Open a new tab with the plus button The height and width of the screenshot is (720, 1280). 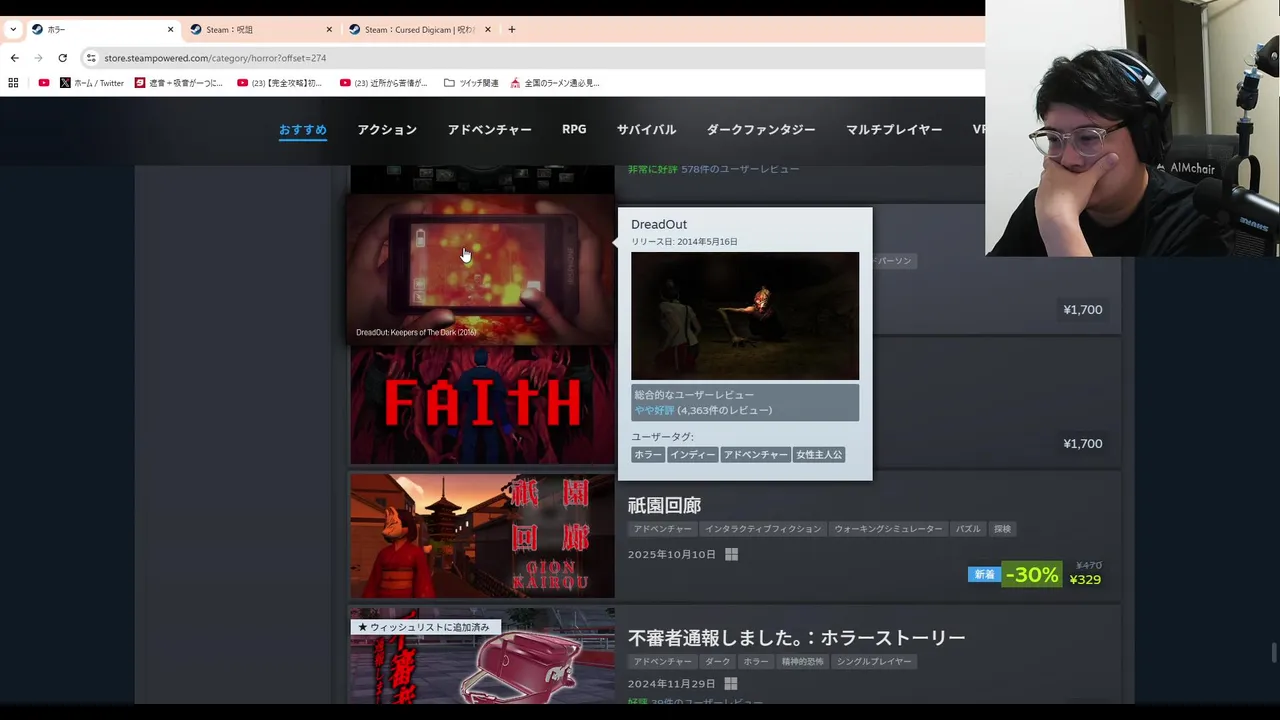pos(512,29)
